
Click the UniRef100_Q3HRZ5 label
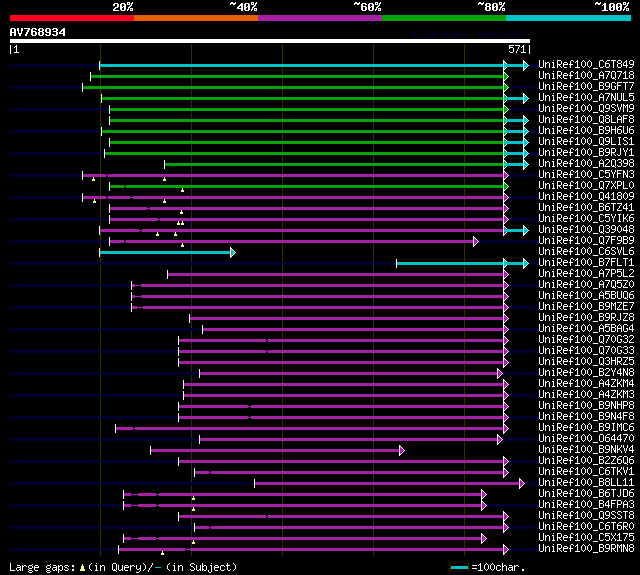[x=586, y=362]
